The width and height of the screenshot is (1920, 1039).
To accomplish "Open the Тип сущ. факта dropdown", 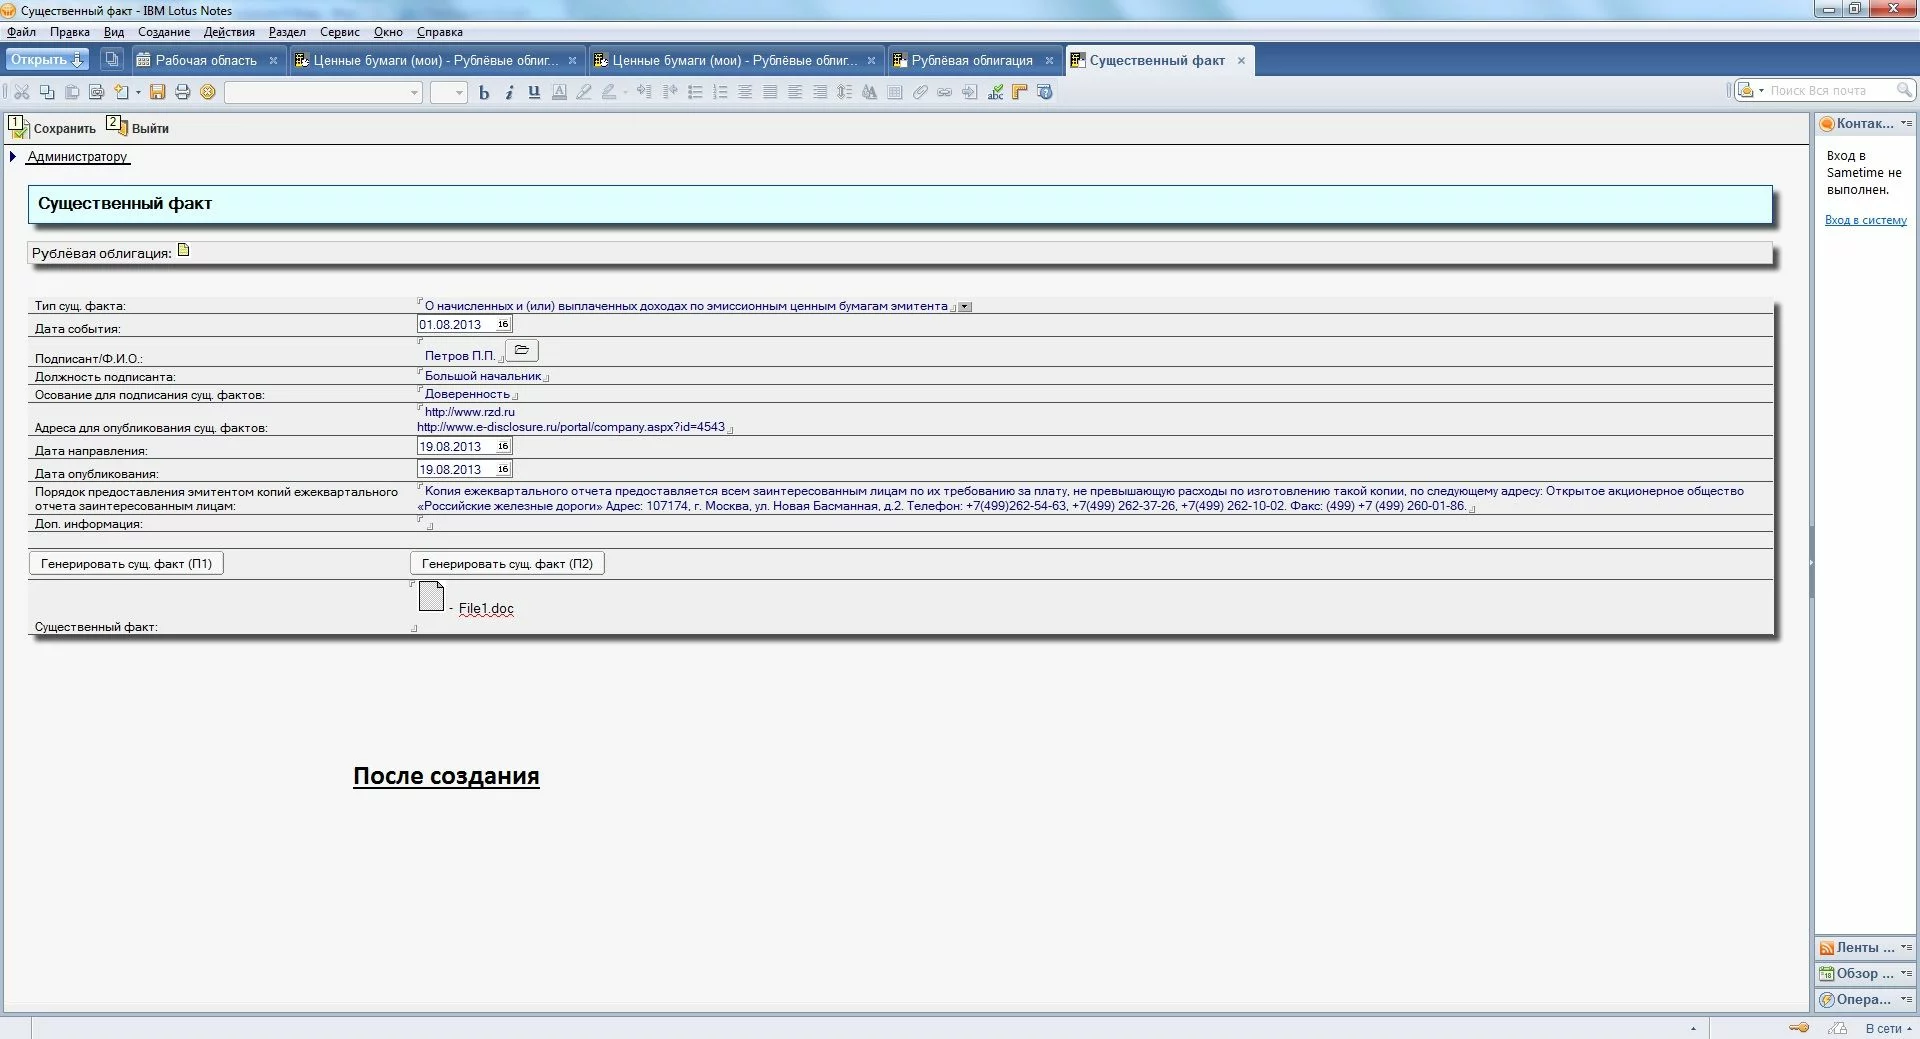I will [x=965, y=307].
